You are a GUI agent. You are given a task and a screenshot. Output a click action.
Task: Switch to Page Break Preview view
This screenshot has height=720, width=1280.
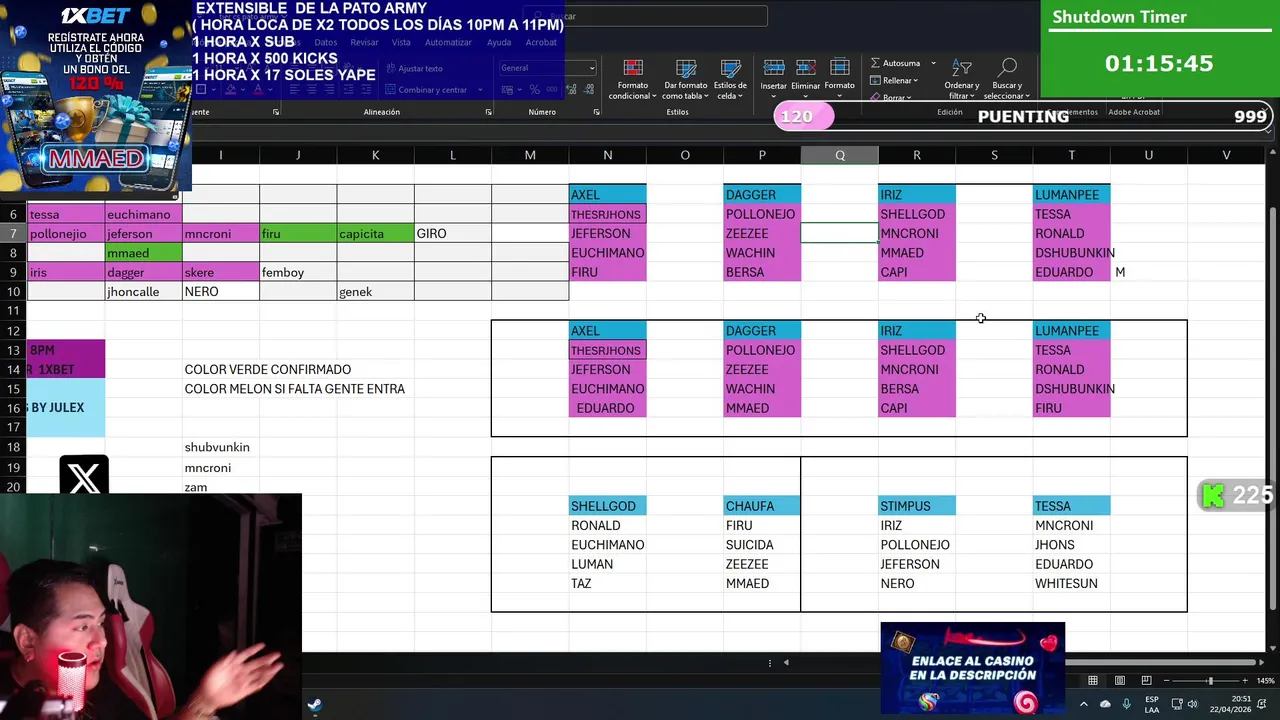[x=1146, y=681]
